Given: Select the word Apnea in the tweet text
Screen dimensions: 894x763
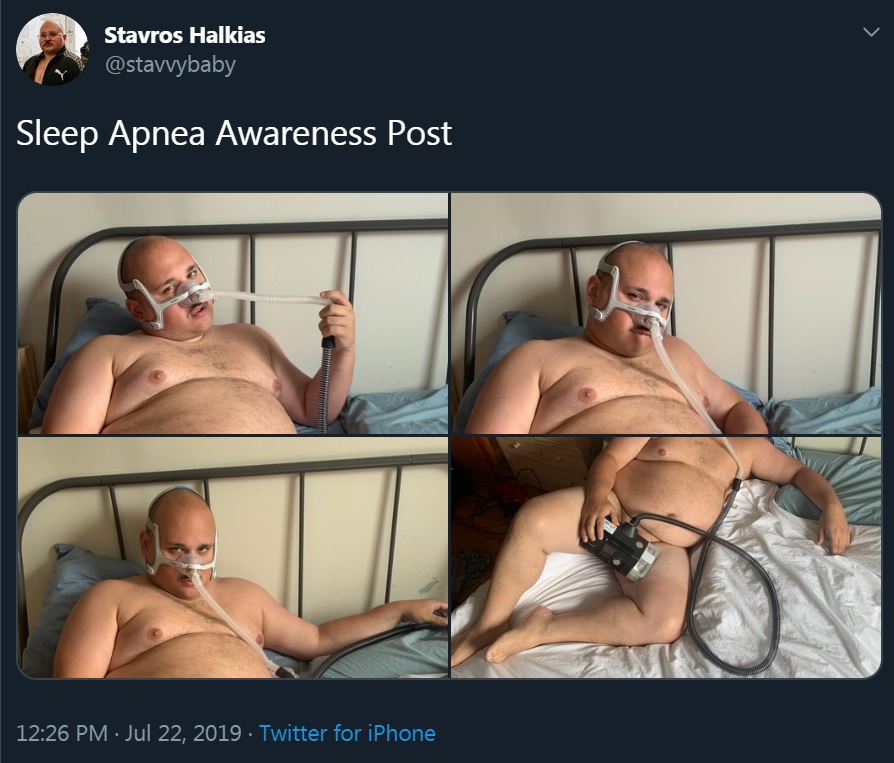Looking at the screenshot, I should point(157,134).
